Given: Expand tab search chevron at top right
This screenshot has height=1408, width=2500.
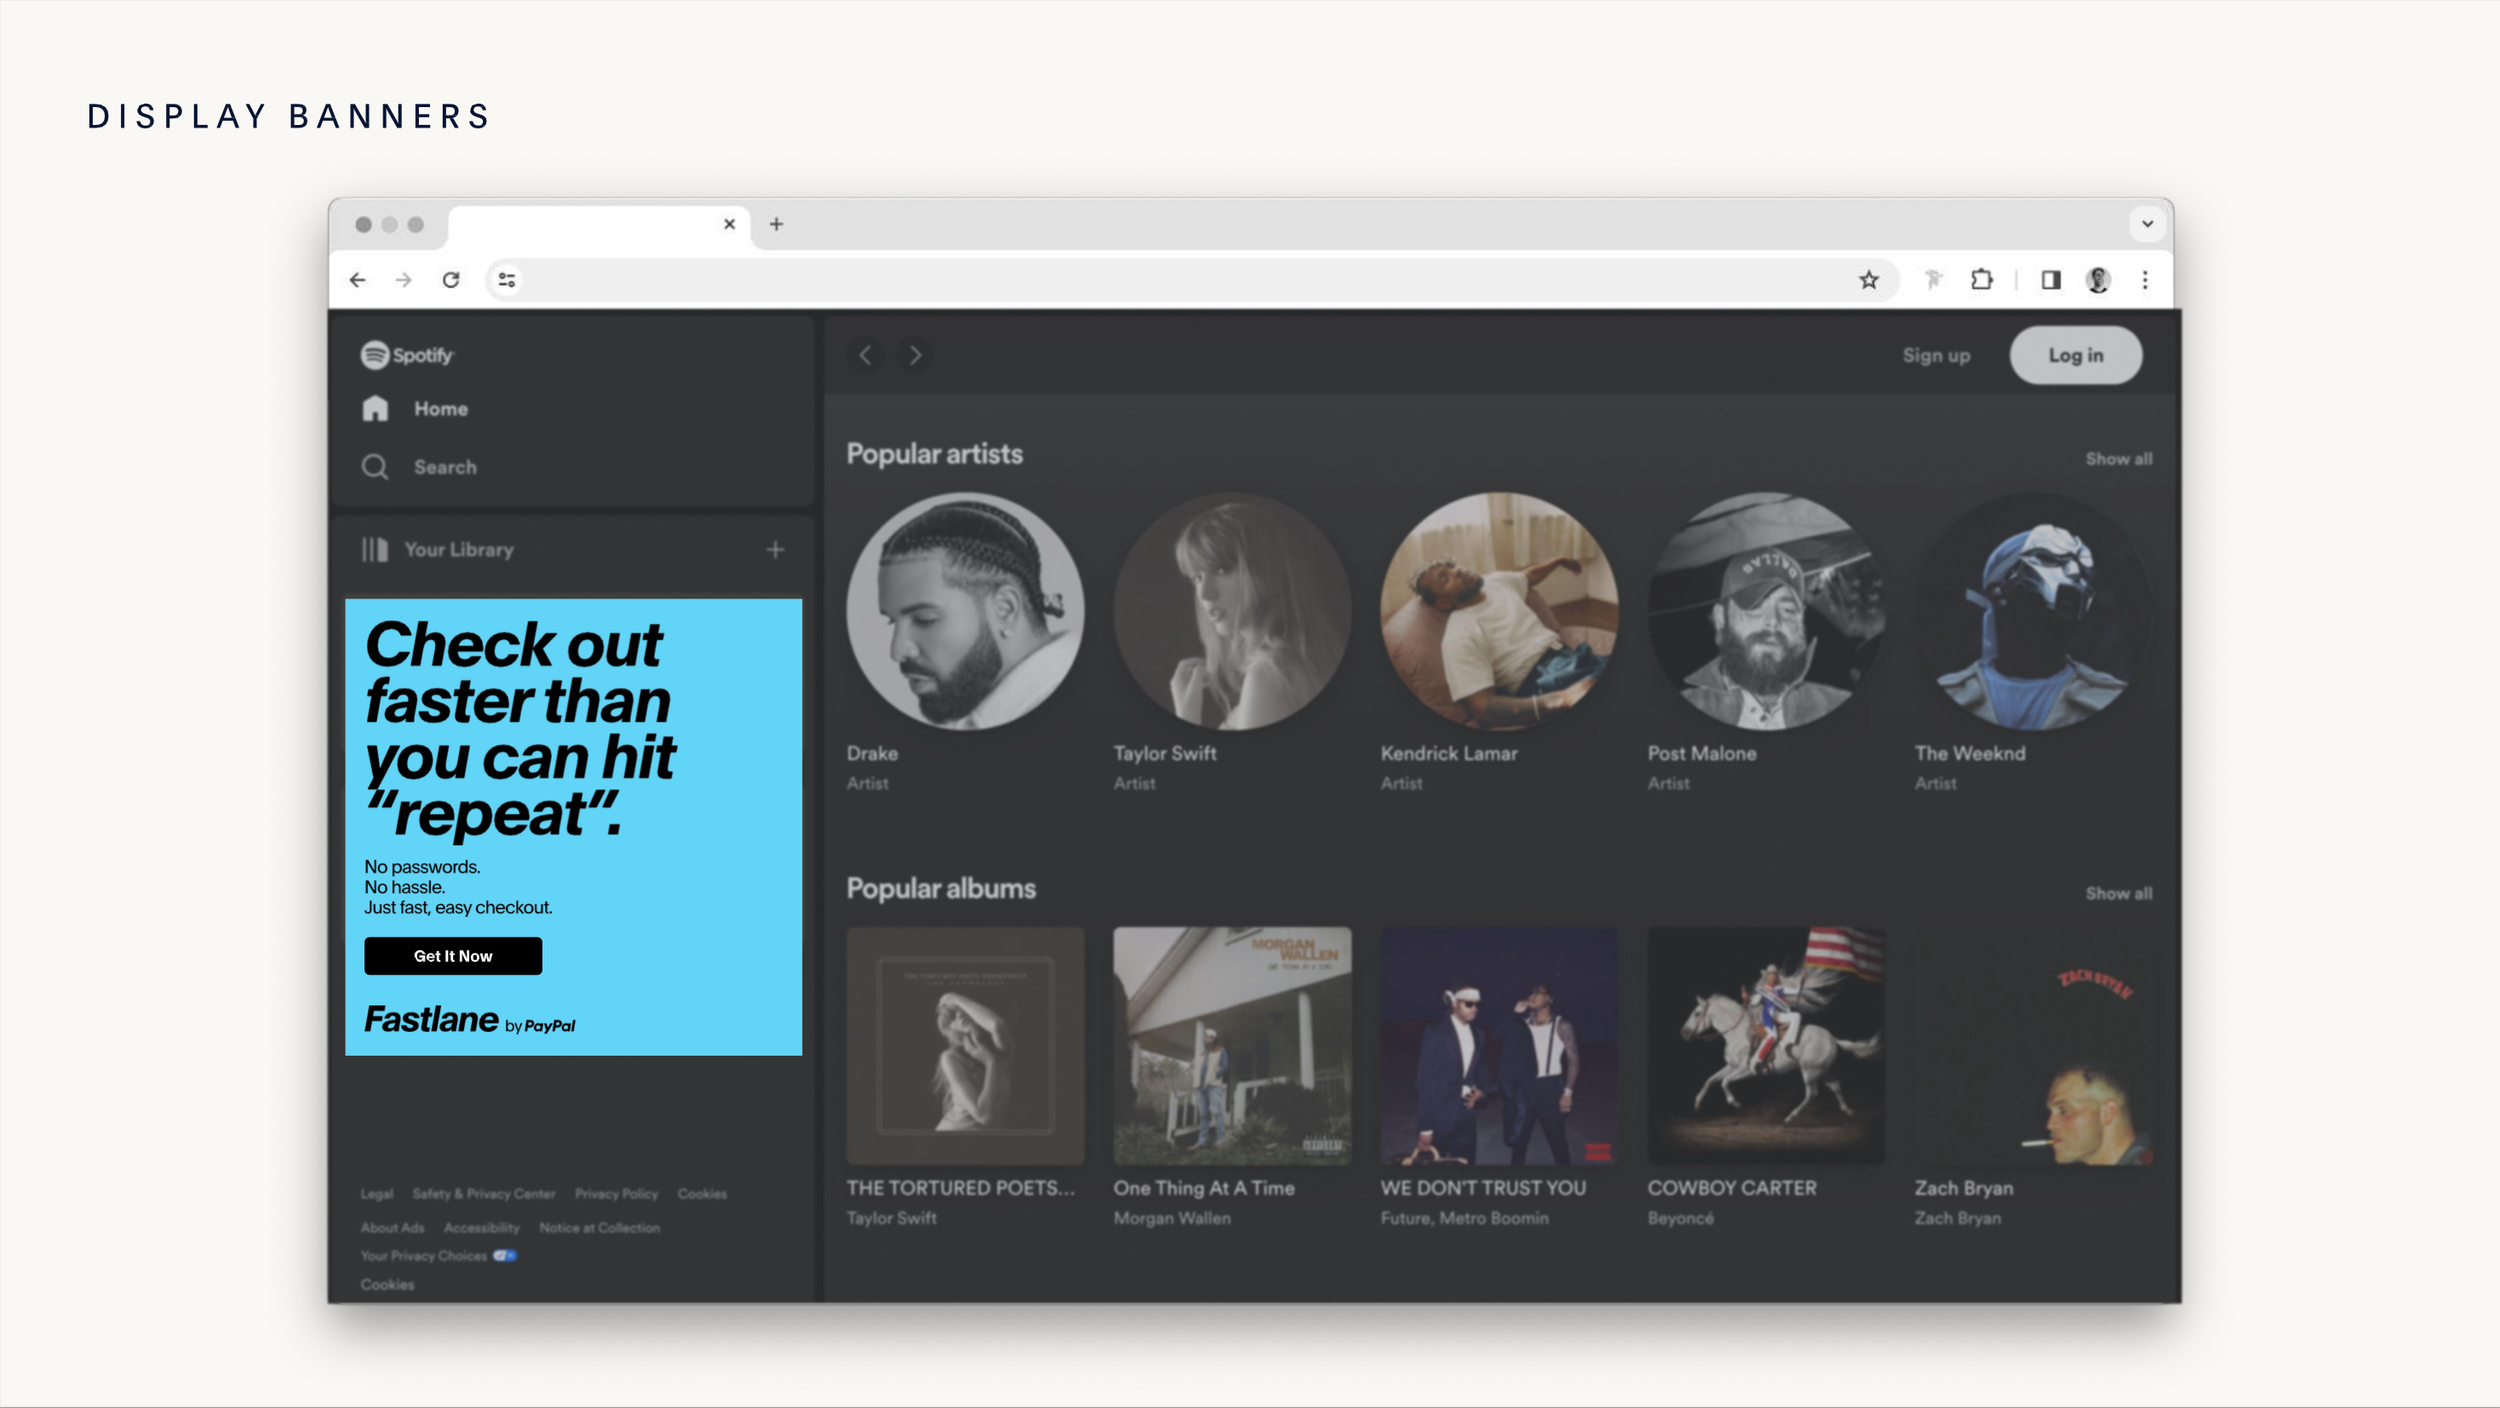Looking at the screenshot, I should [2147, 224].
